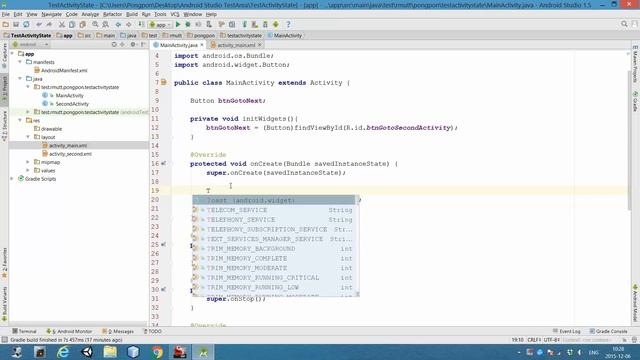640x360 pixels.
Task: Open Gradle side panel on right edge
Action: click(635, 101)
